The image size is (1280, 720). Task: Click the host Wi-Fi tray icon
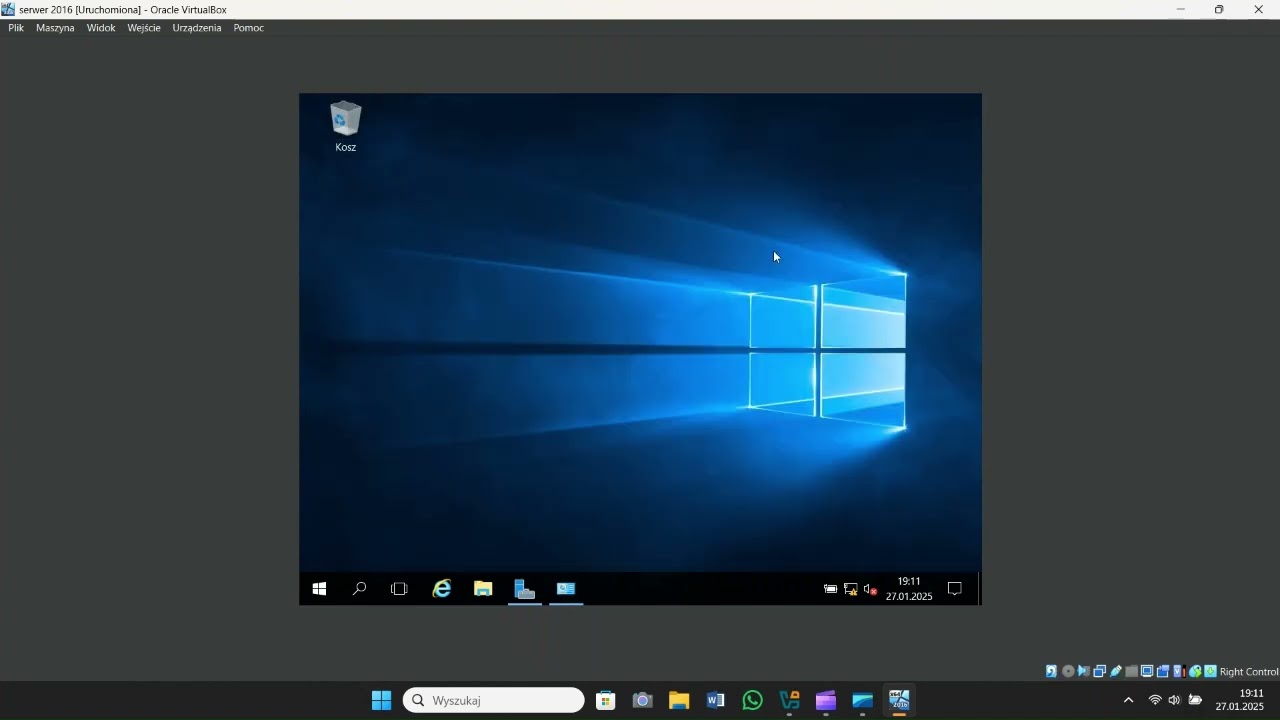click(x=1155, y=700)
